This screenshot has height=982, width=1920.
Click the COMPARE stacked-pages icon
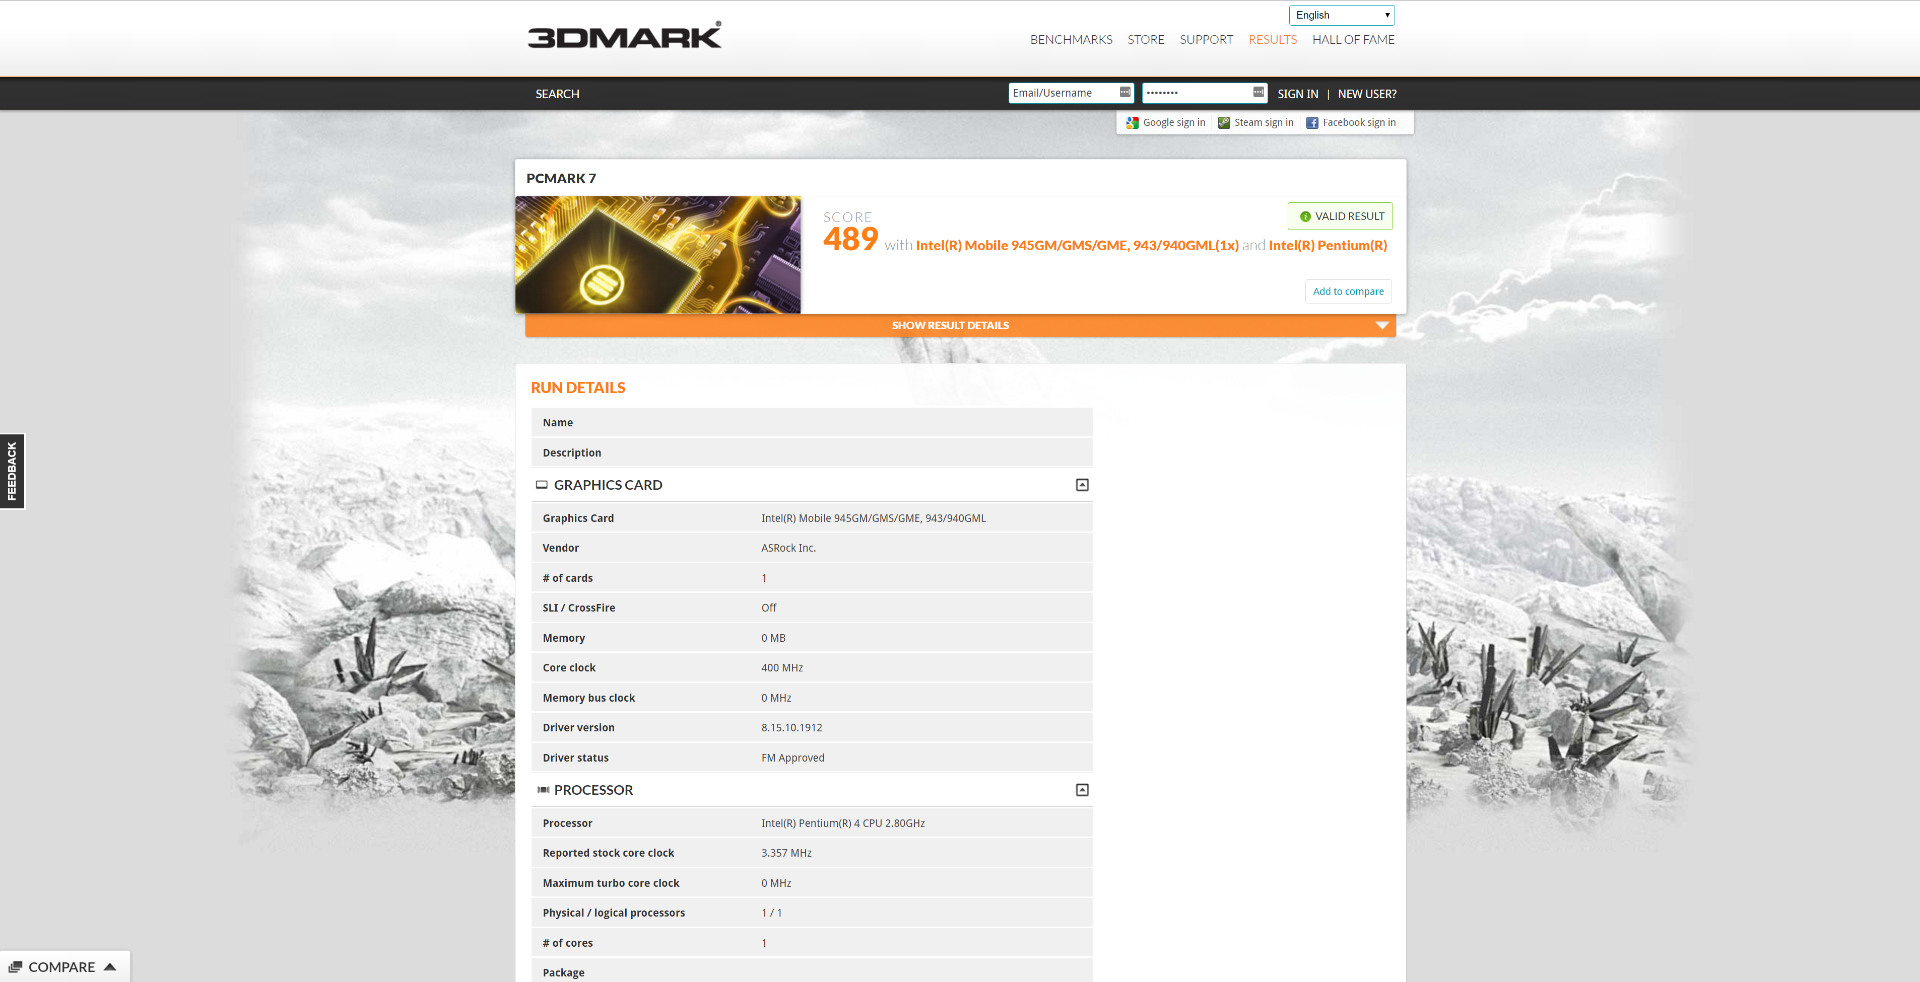[x=15, y=967]
